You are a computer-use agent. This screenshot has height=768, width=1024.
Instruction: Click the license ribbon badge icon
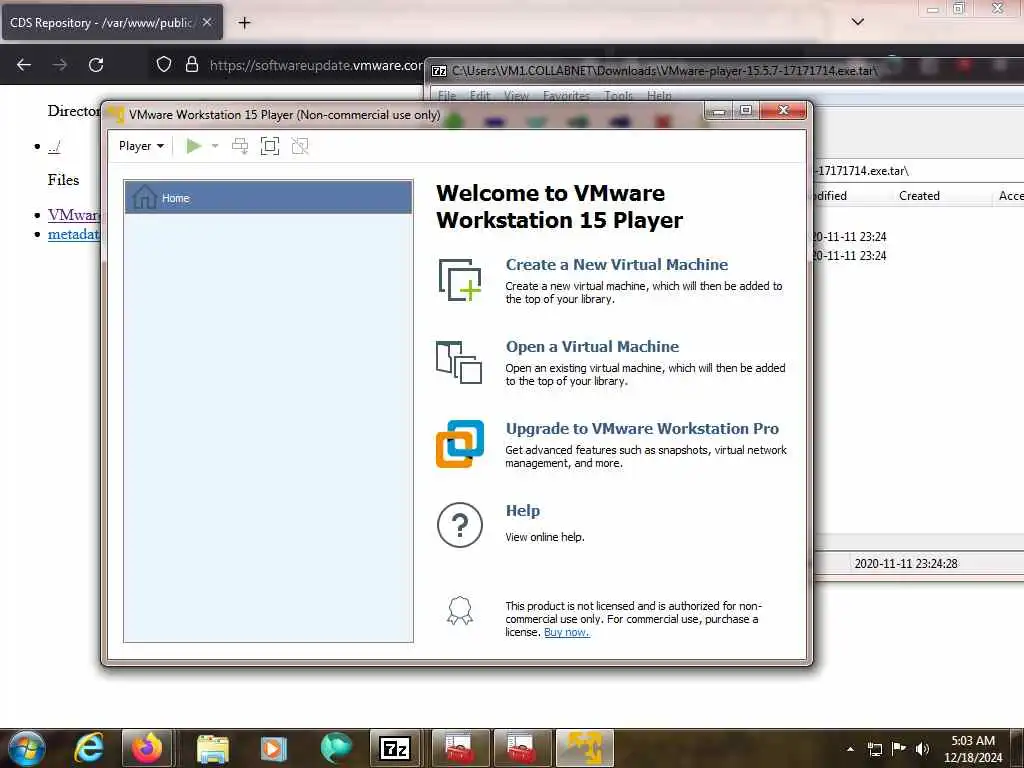click(460, 611)
